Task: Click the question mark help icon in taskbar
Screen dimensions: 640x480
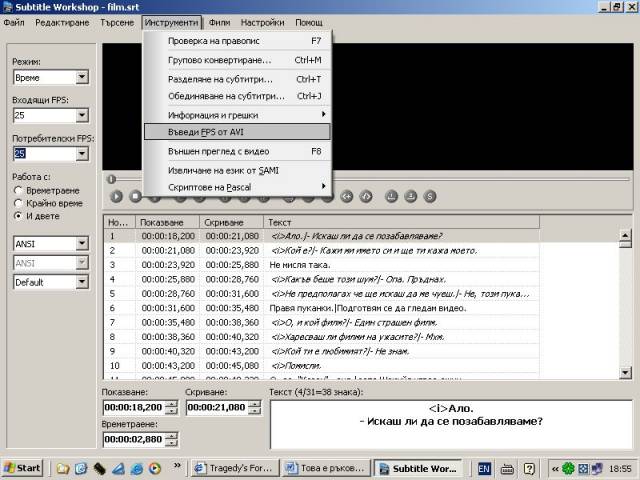Action: tap(529, 469)
